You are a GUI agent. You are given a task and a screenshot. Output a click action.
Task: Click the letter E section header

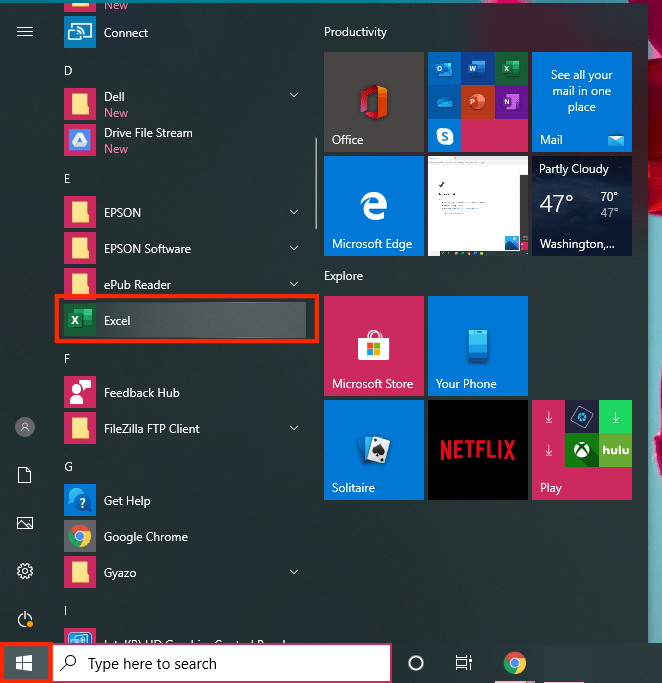point(67,179)
